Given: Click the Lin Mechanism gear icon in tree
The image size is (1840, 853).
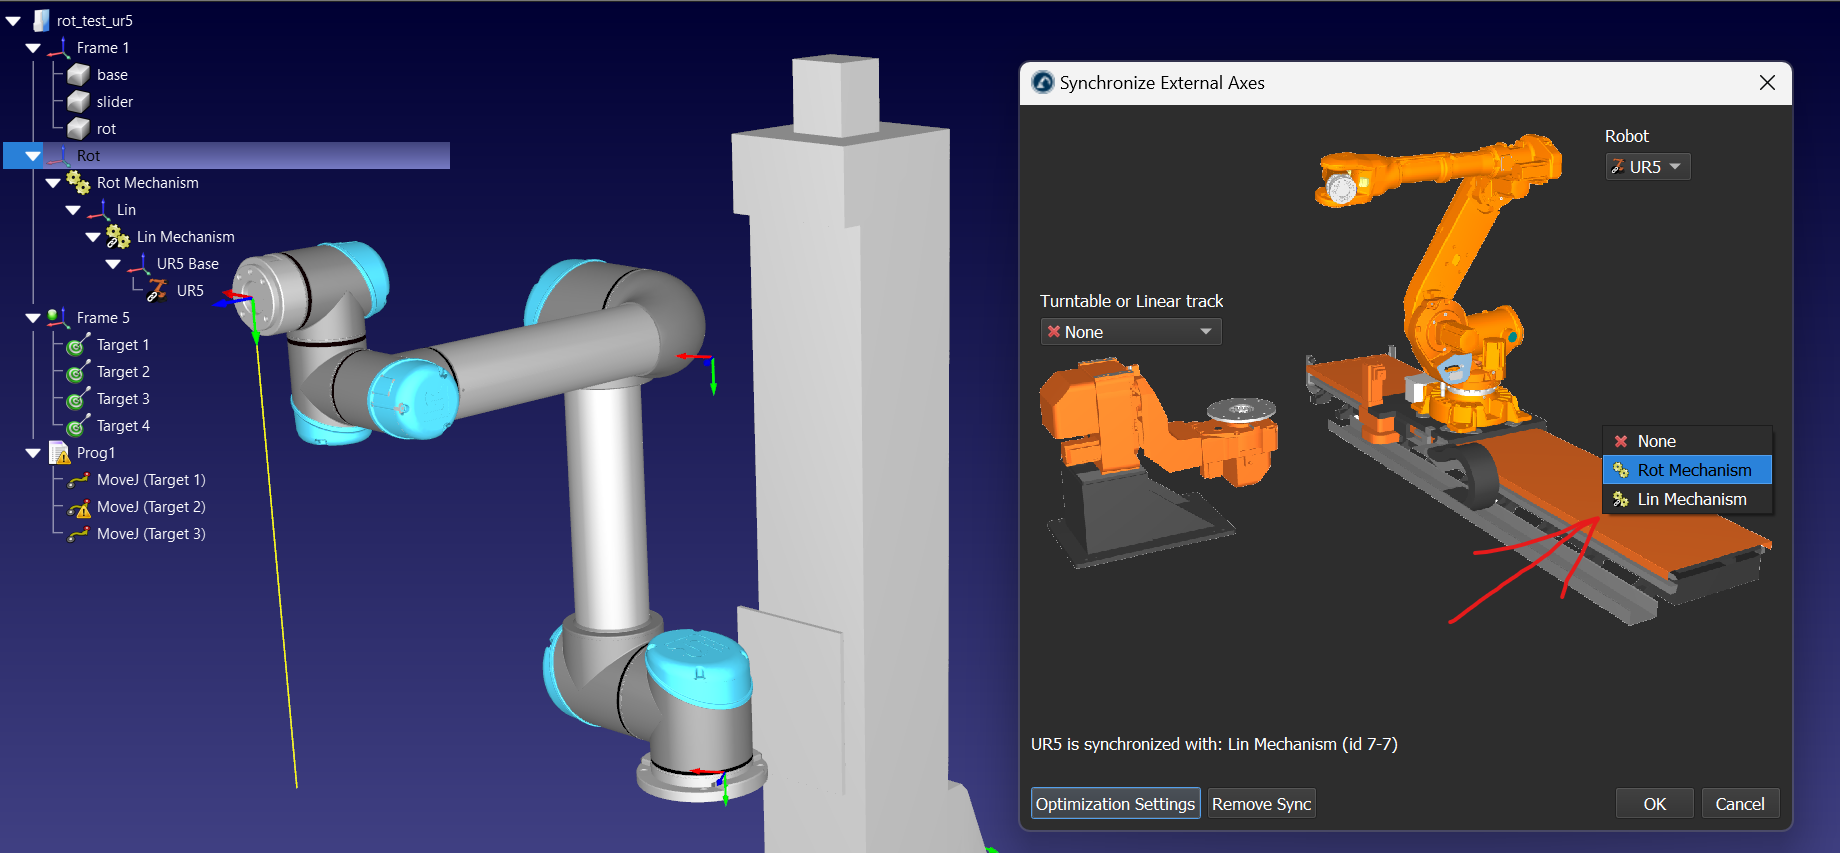Looking at the screenshot, I should [x=117, y=237].
